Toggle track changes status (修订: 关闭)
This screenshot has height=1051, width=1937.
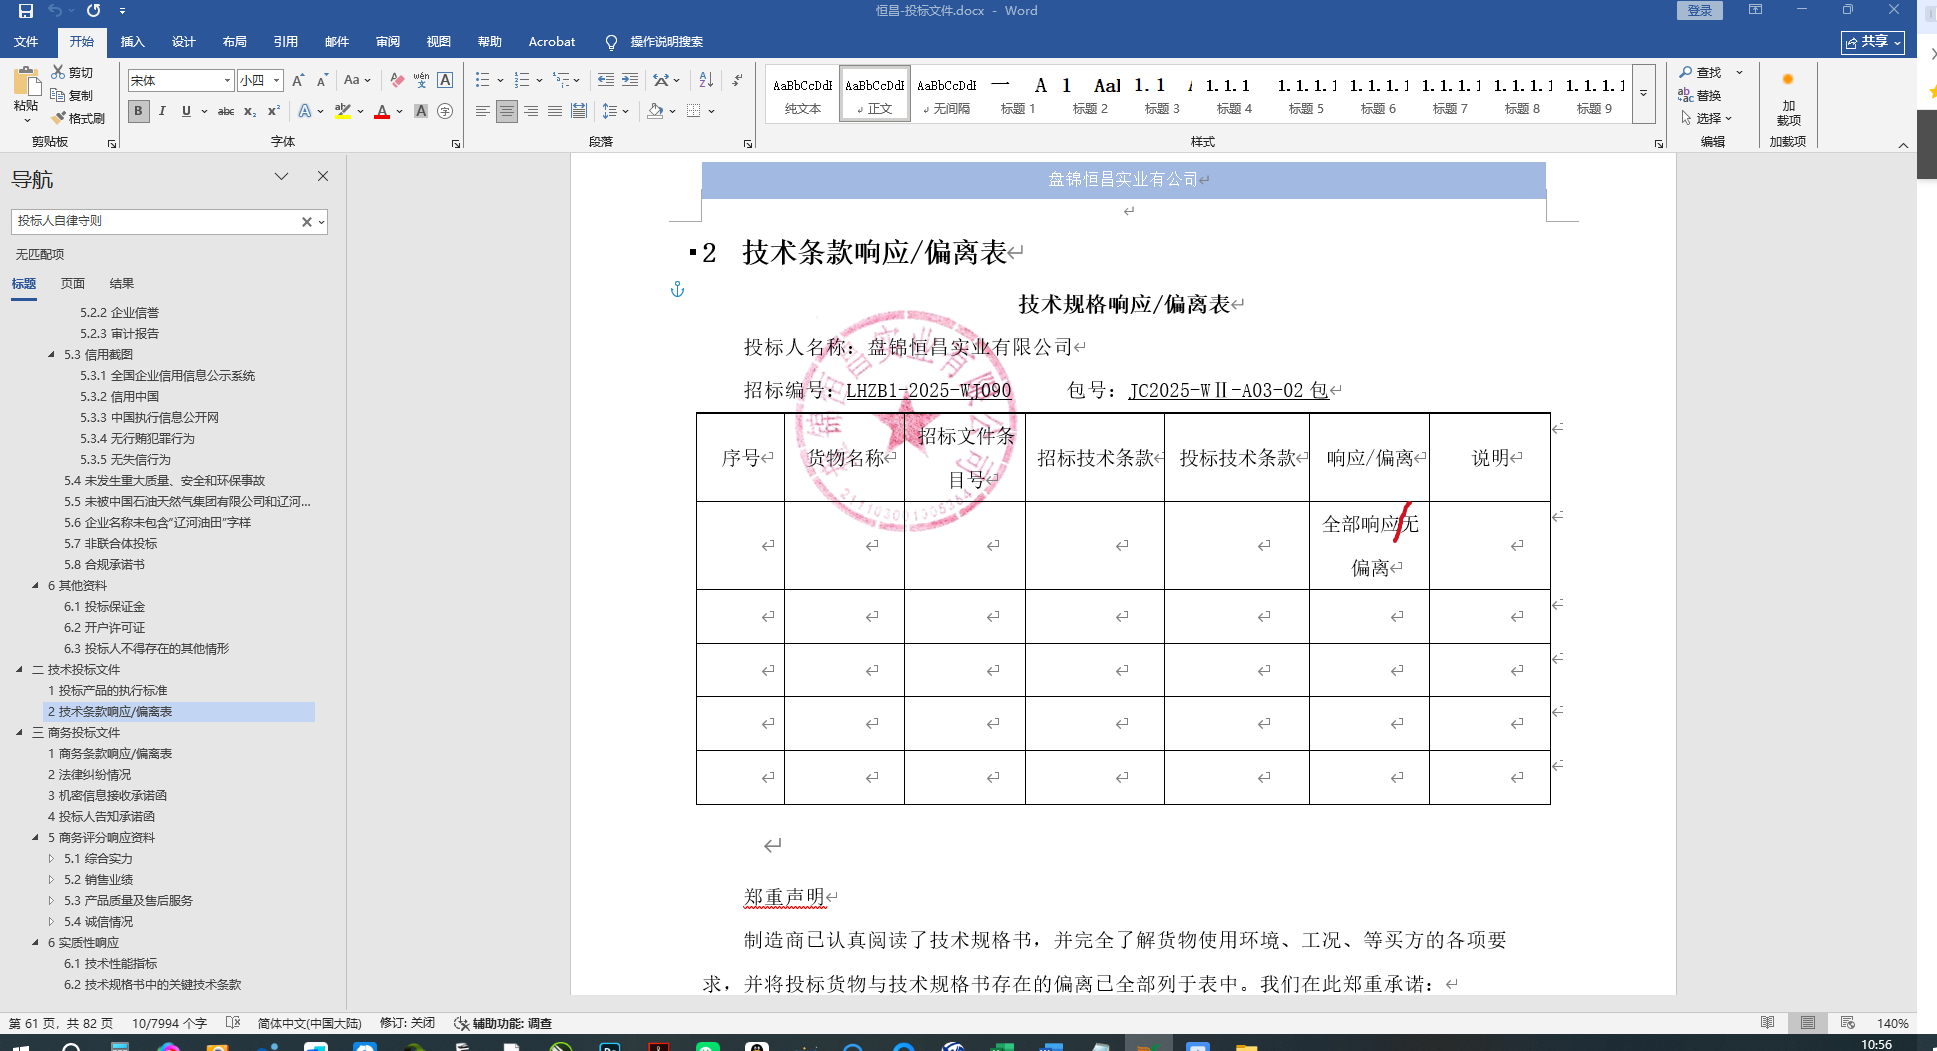point(407,1023)
